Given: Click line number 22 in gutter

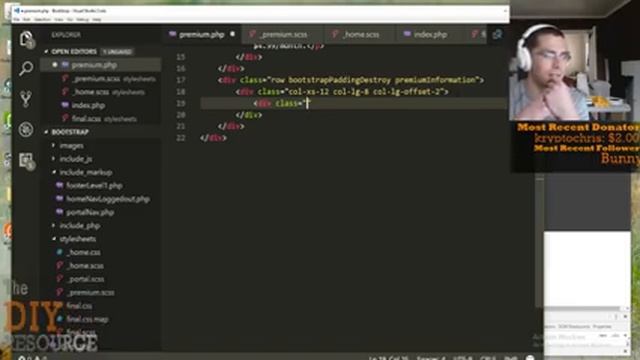Looking at the screenshot, I should tap(181, 138).
